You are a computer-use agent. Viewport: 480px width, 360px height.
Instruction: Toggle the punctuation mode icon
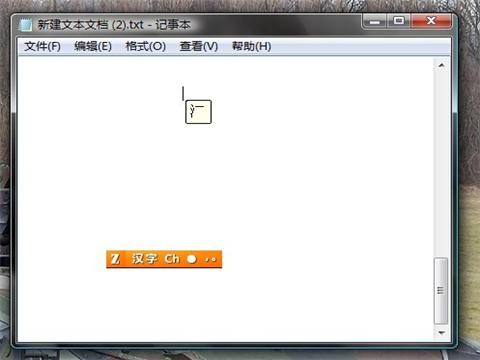tap(210, 259)
